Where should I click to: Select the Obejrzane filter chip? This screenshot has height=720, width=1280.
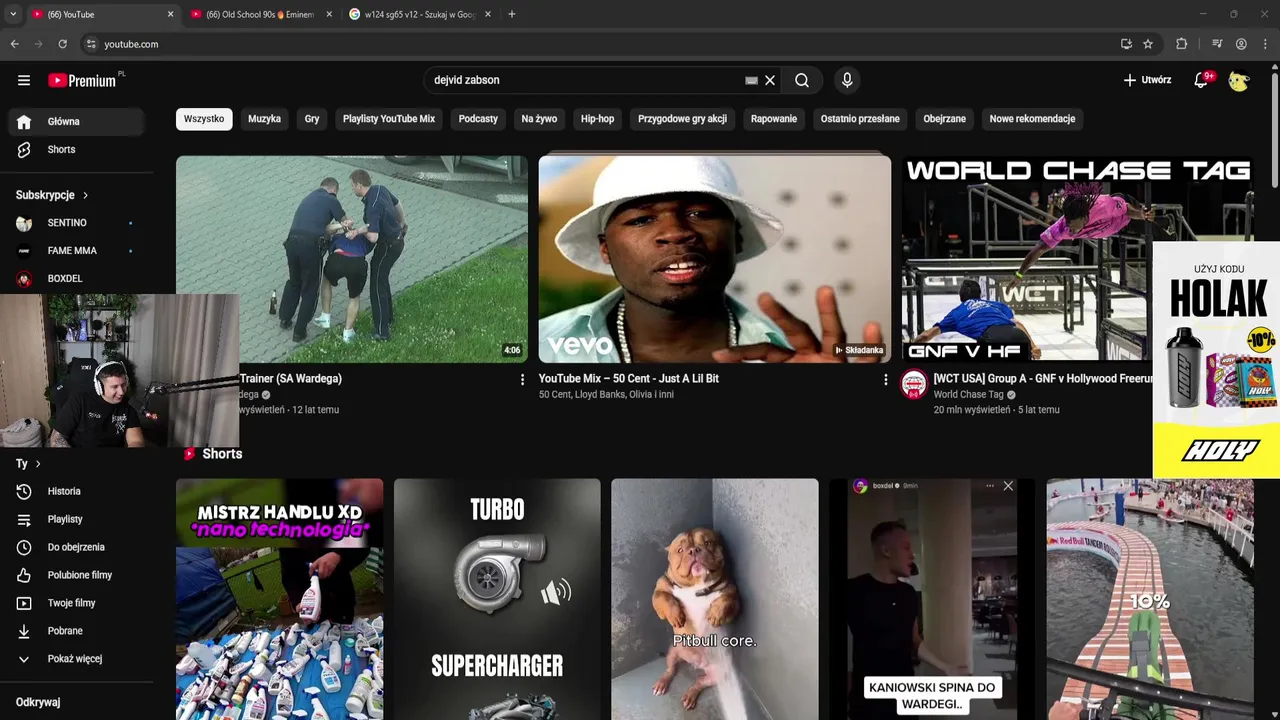point(945,119)
